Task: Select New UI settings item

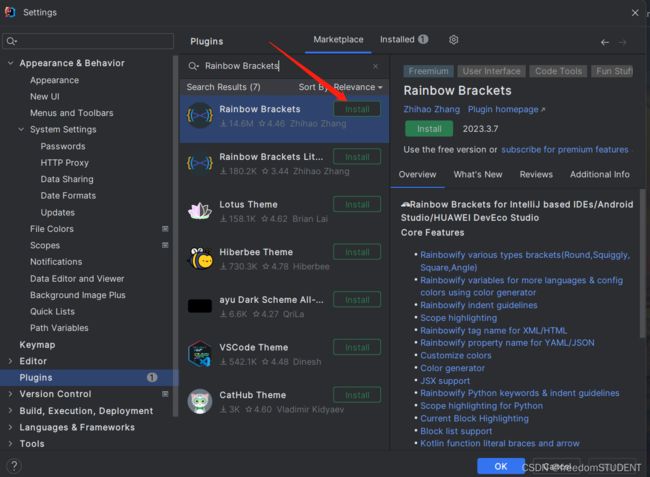Action: point(44,97)
